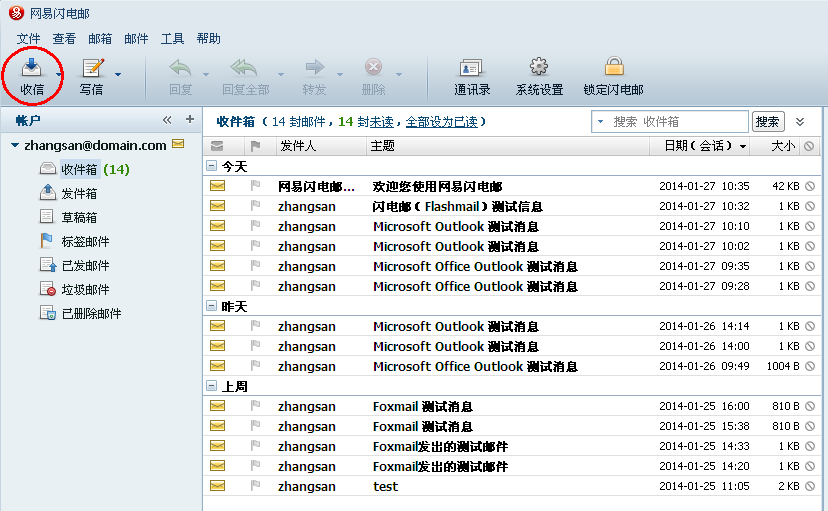The height and width of the screenshot is (511, 828).
Task: Open the 文件 menu
Action: click(x=28, y=39)
